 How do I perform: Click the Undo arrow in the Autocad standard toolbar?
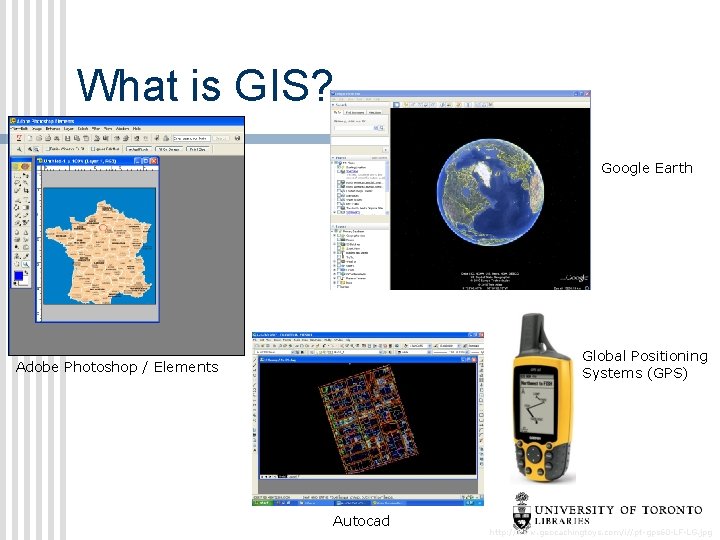325,345
